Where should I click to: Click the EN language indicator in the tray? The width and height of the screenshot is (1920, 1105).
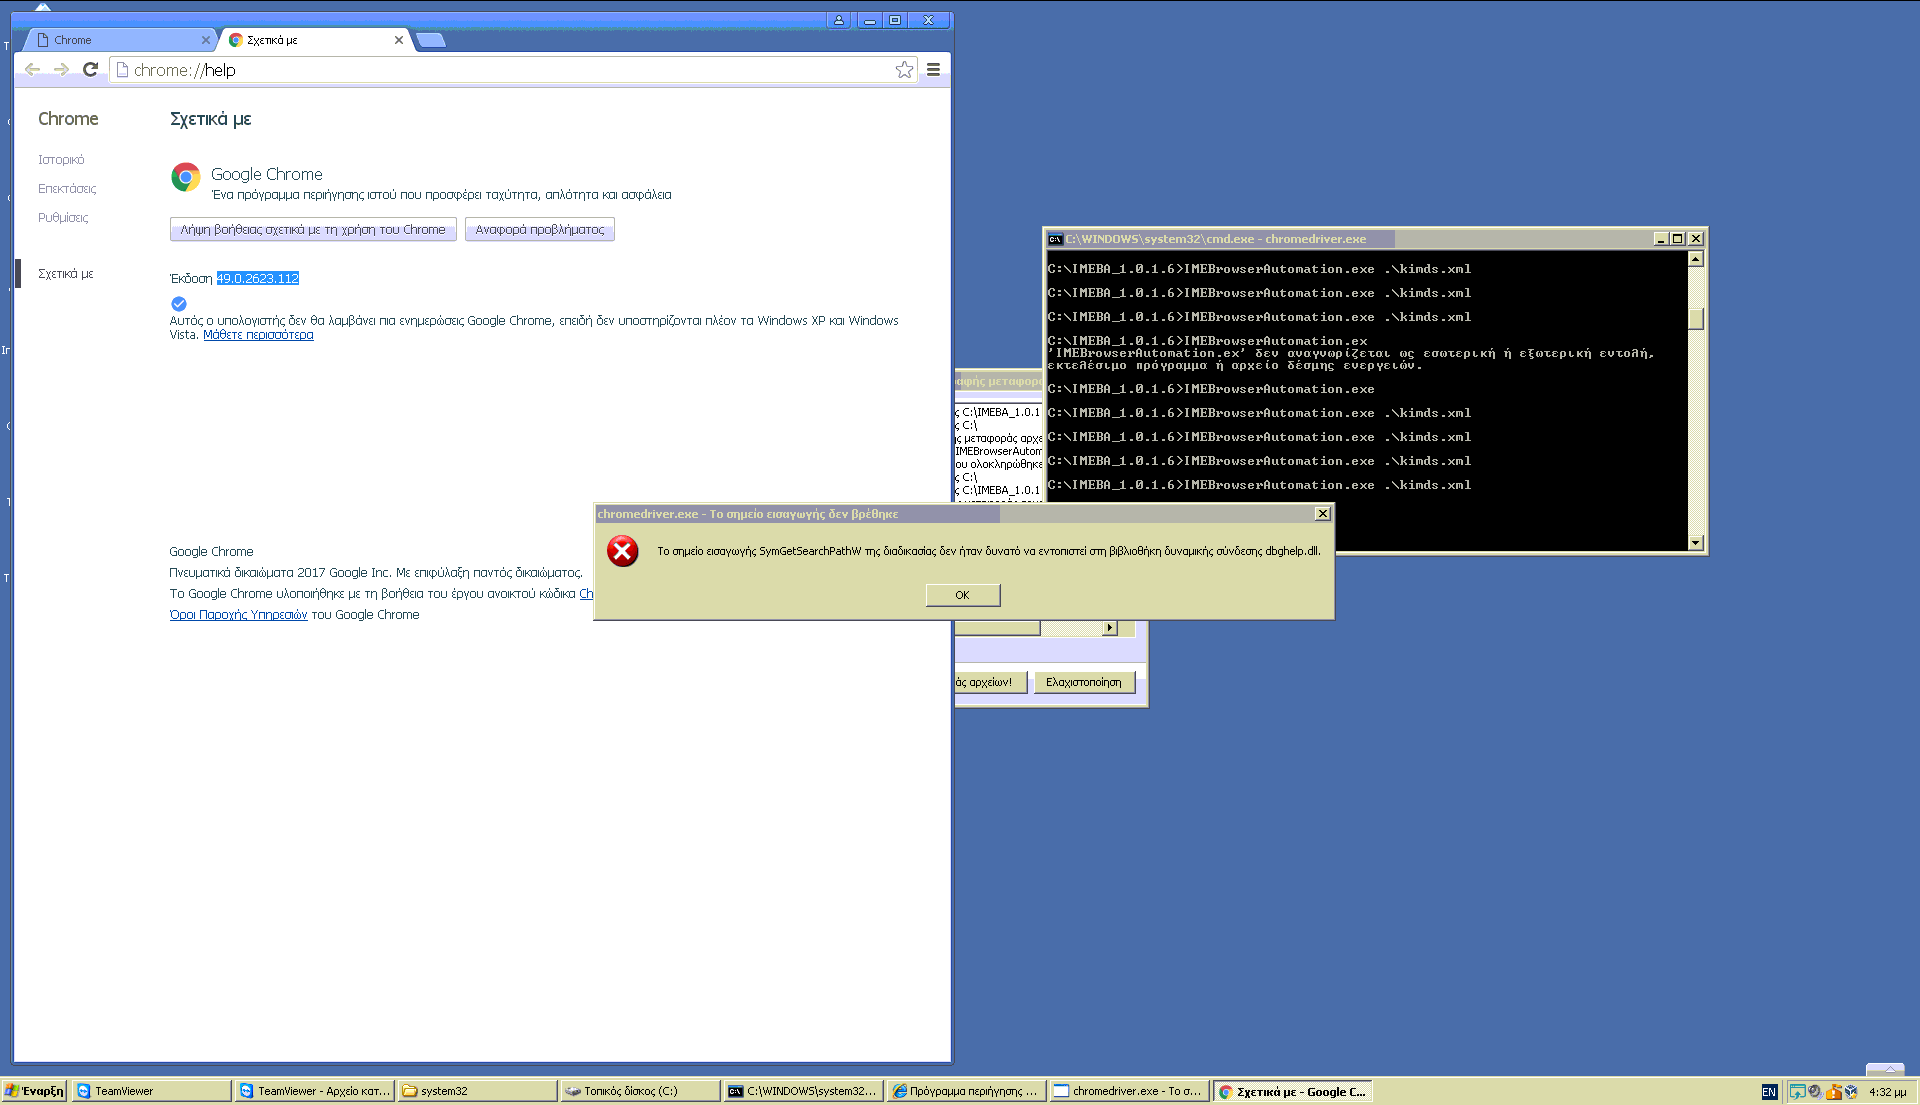tap(1769, 1092)
